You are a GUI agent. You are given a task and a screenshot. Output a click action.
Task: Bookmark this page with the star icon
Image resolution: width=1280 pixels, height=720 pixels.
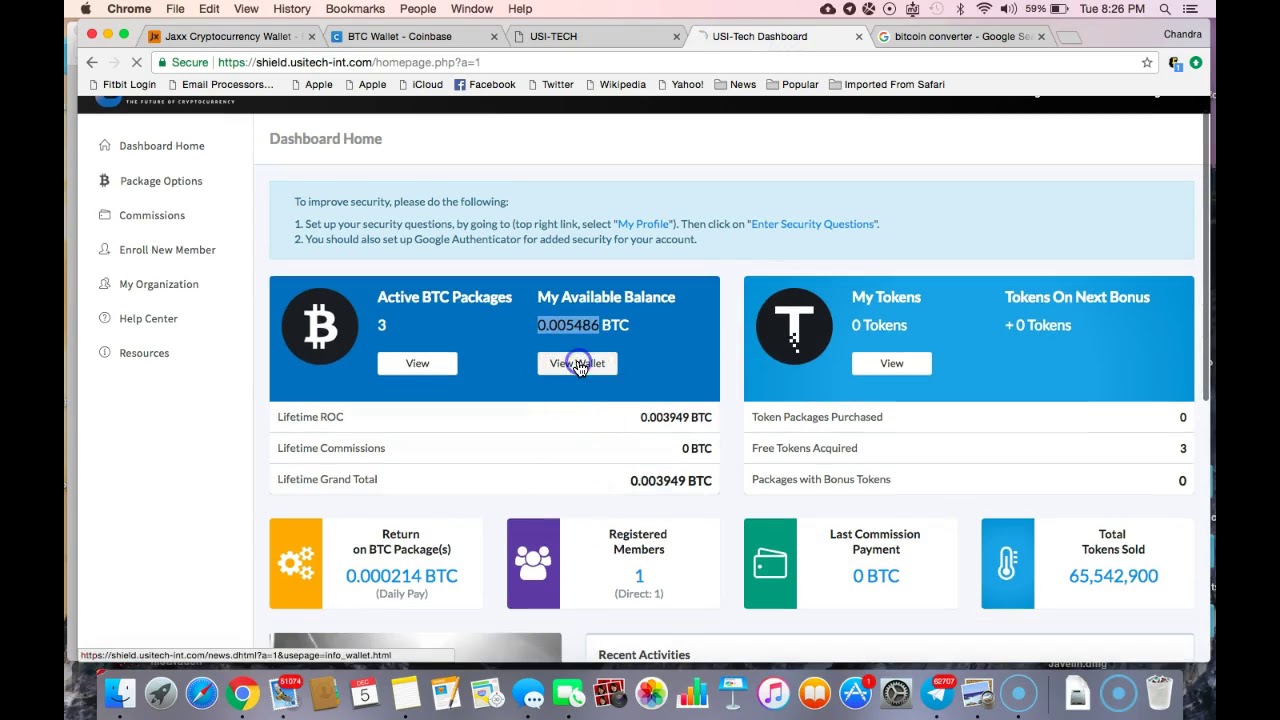click(1147, 62)
